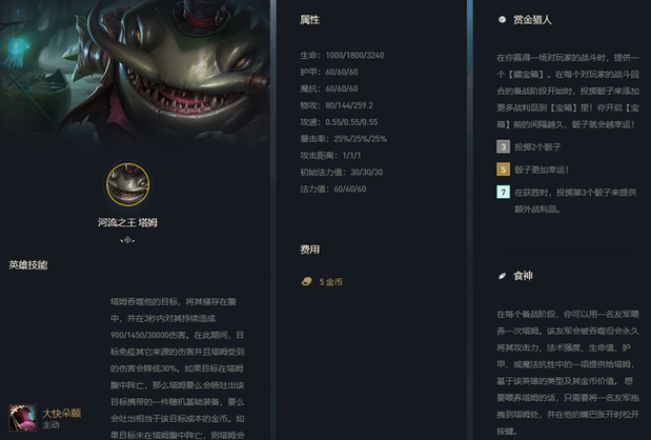Viewport: 651px width, 440px height.
Task: Open the 赏金猎人 trait heading
Action: pyautogui.click(x=532, y=20)
